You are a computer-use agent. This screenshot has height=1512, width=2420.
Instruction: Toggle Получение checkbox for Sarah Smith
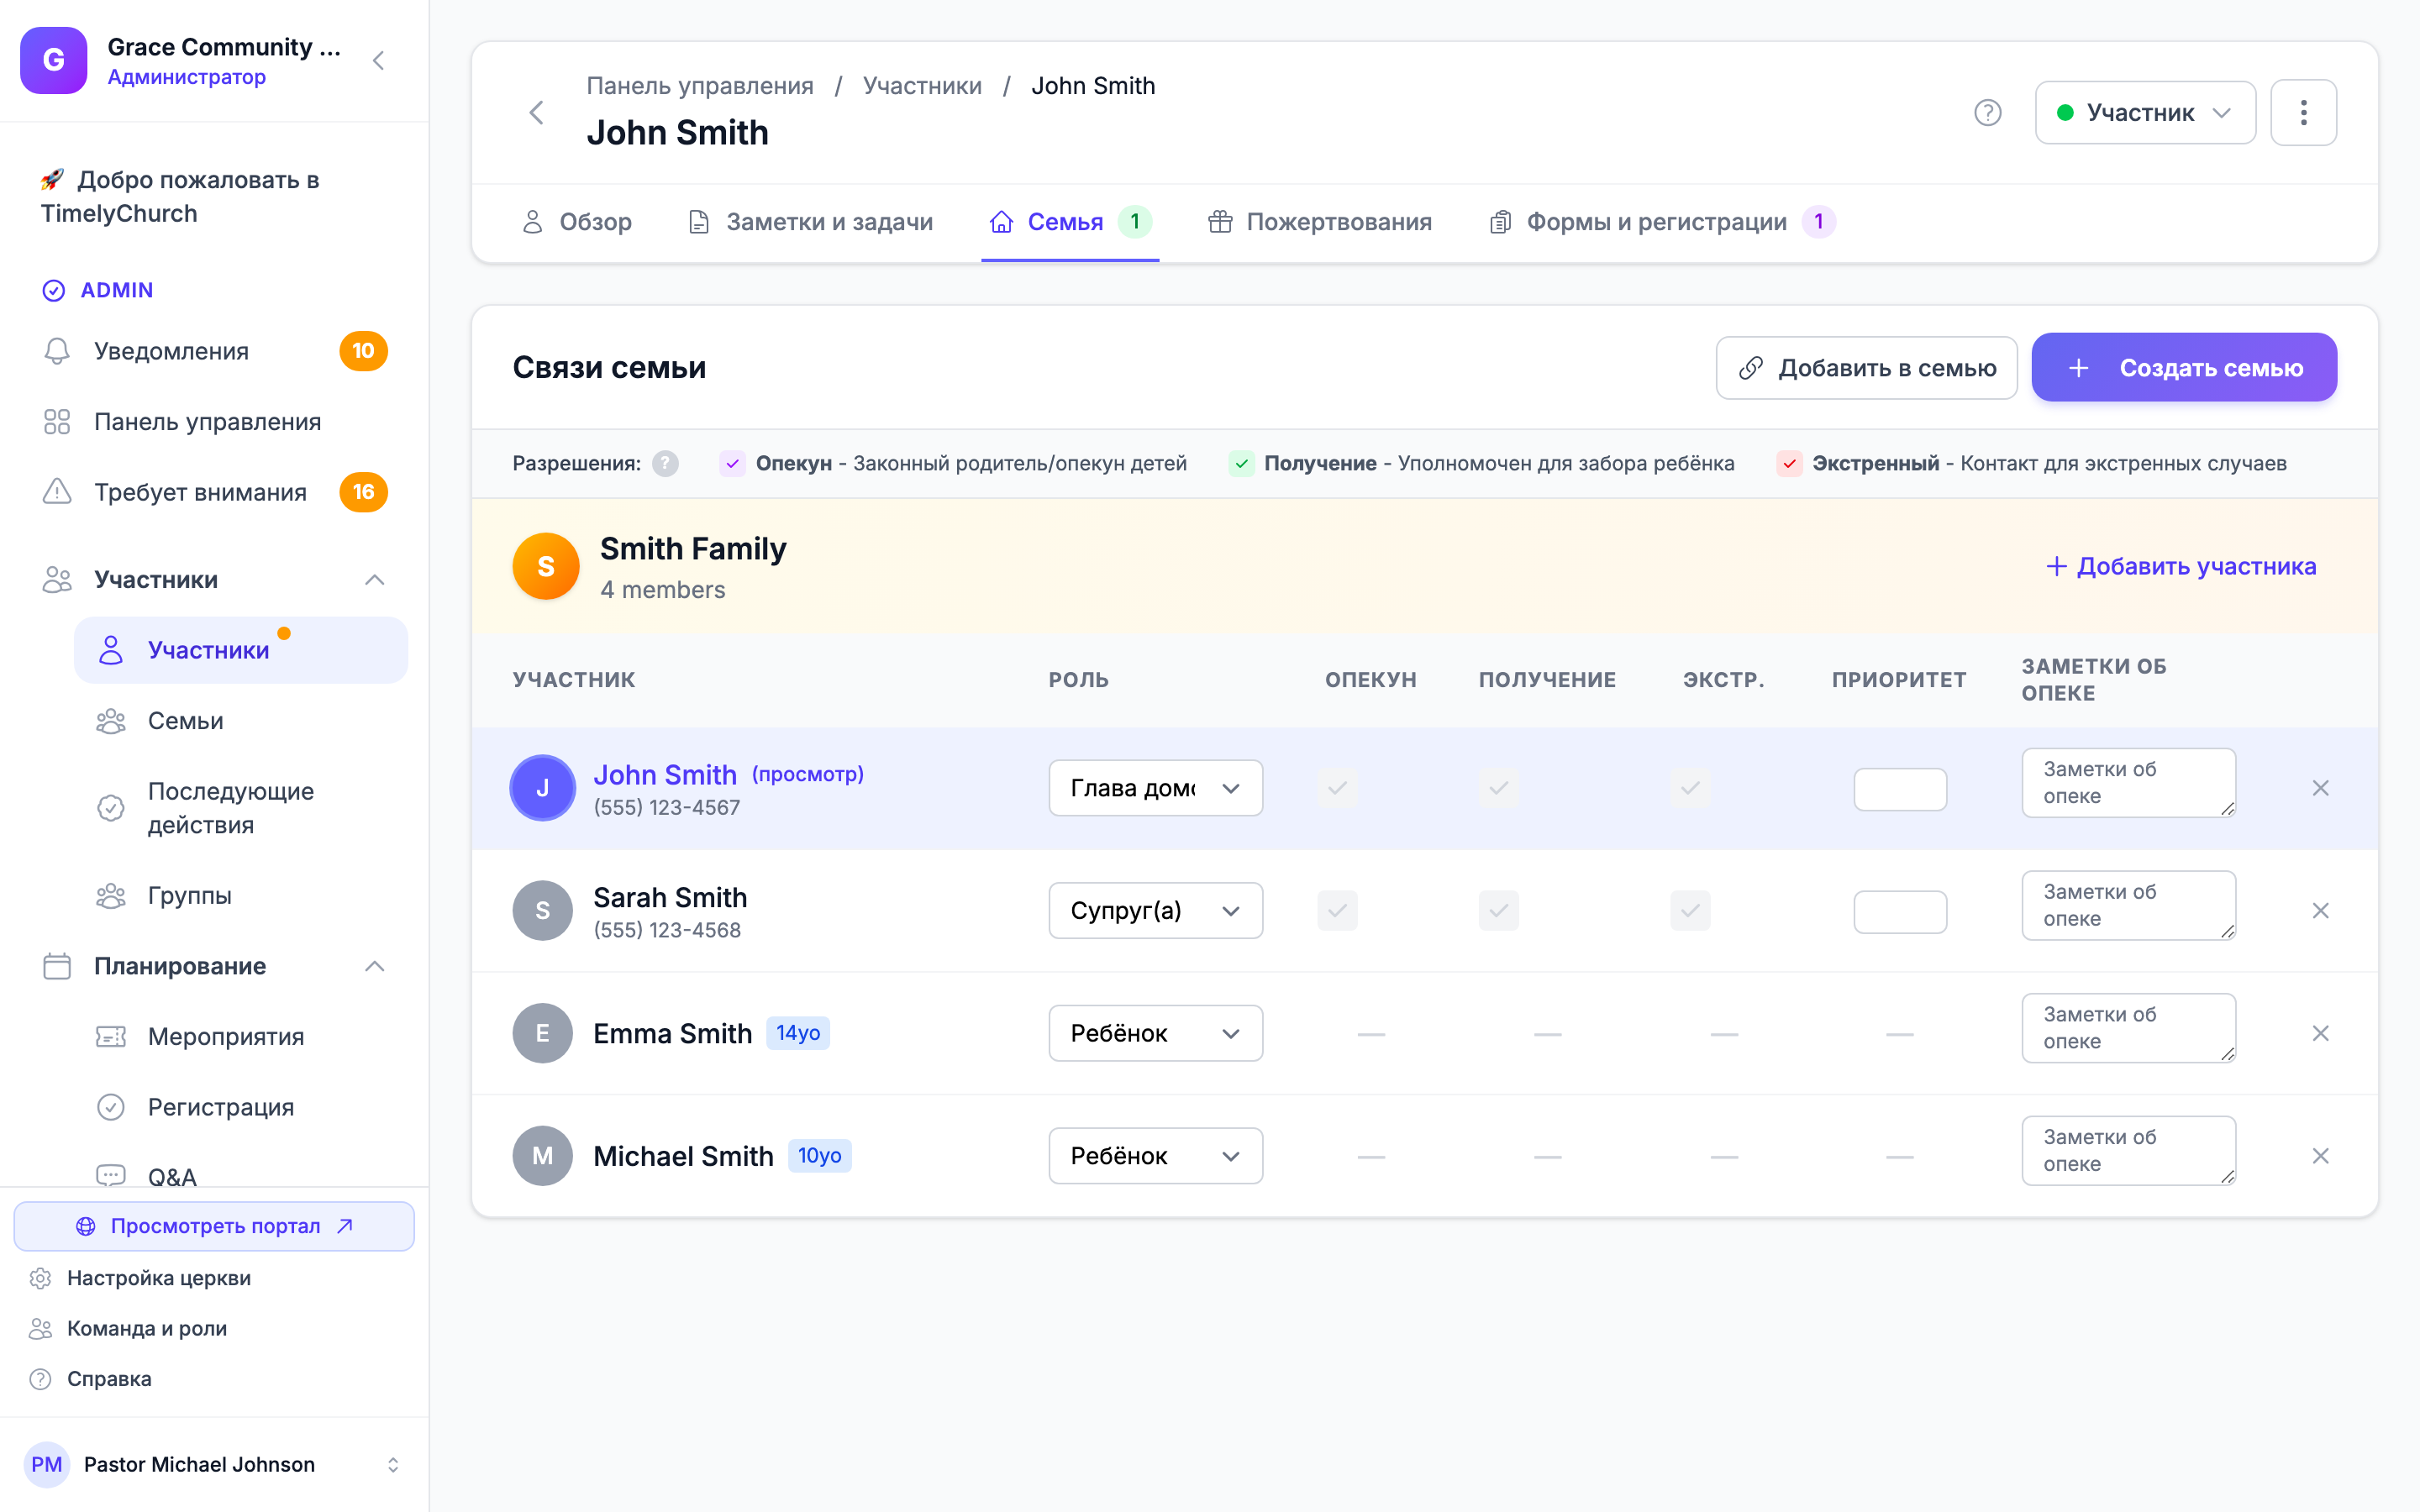[1498, 910]
